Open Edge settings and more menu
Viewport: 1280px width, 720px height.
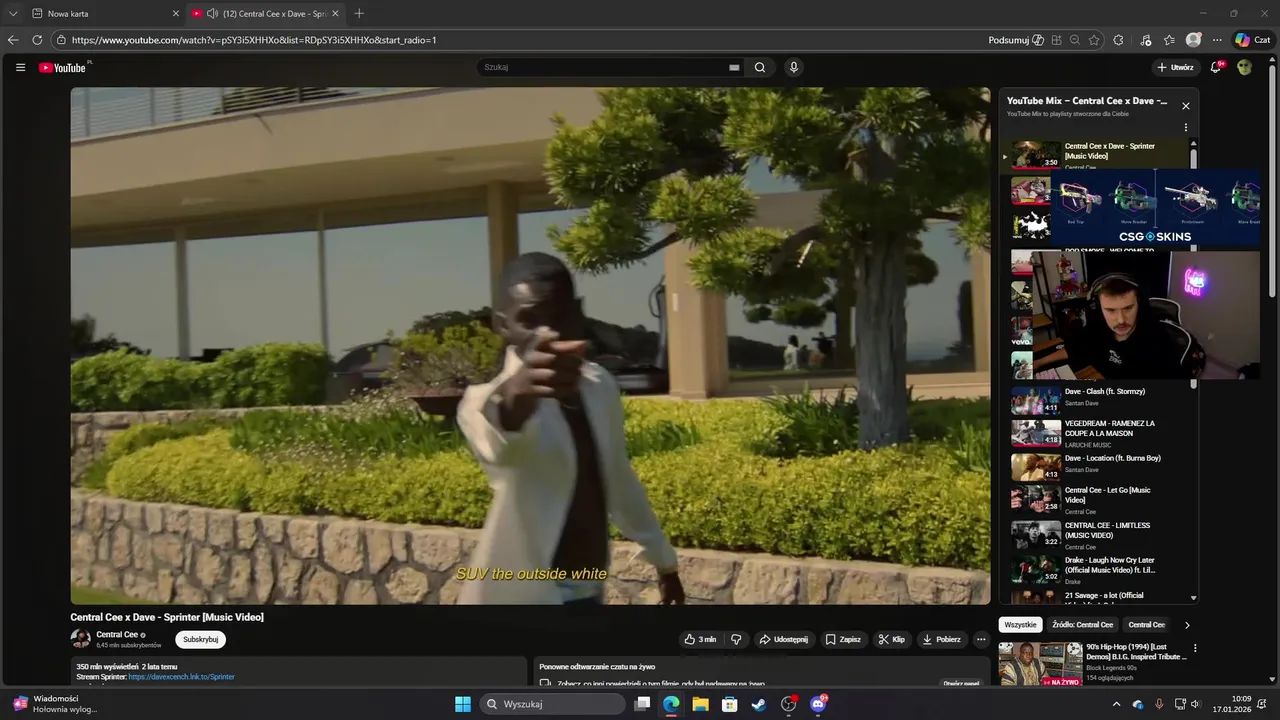coord(1217,40)
